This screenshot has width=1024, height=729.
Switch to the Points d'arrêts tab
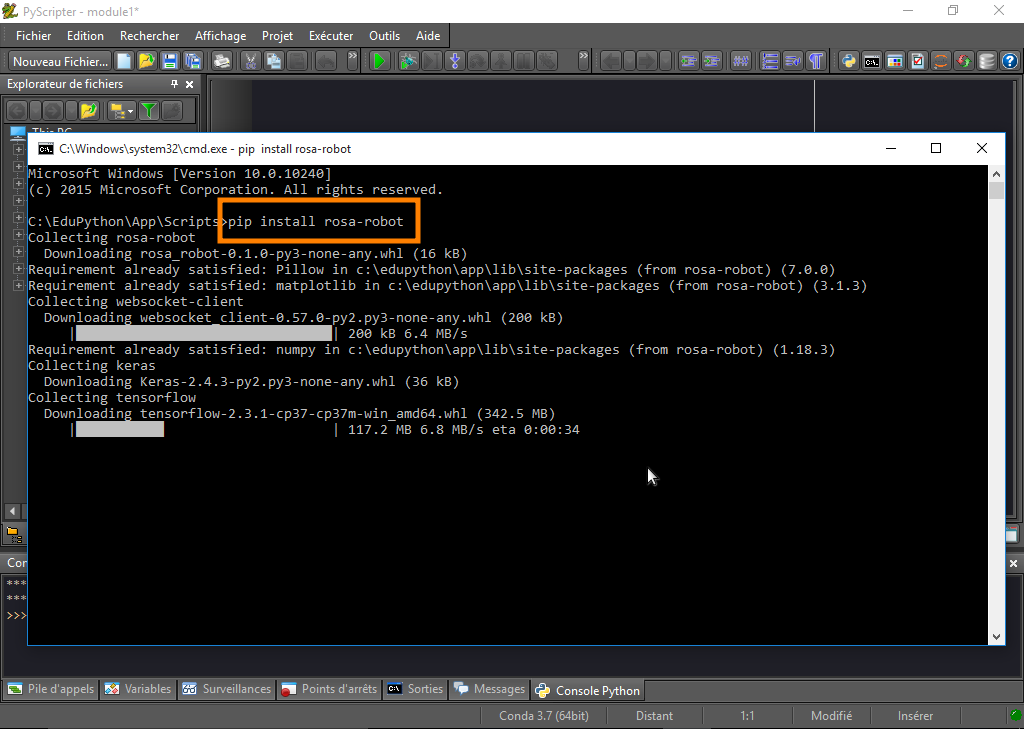coord(329,689)
